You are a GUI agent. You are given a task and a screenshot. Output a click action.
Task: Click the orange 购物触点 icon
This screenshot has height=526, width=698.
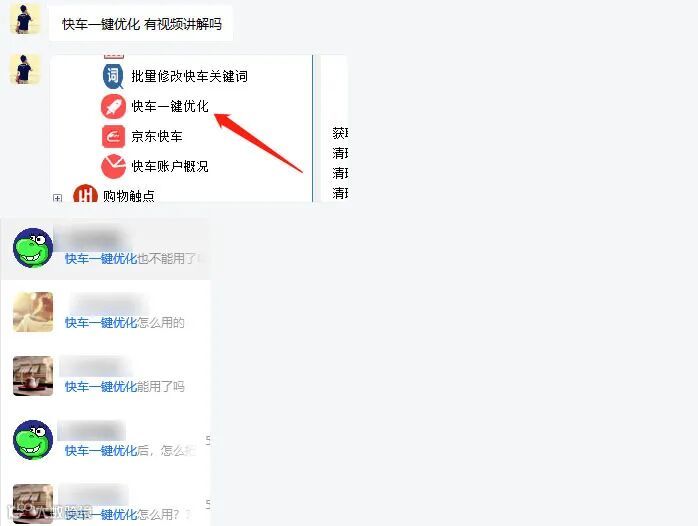(x=85, y=194)
